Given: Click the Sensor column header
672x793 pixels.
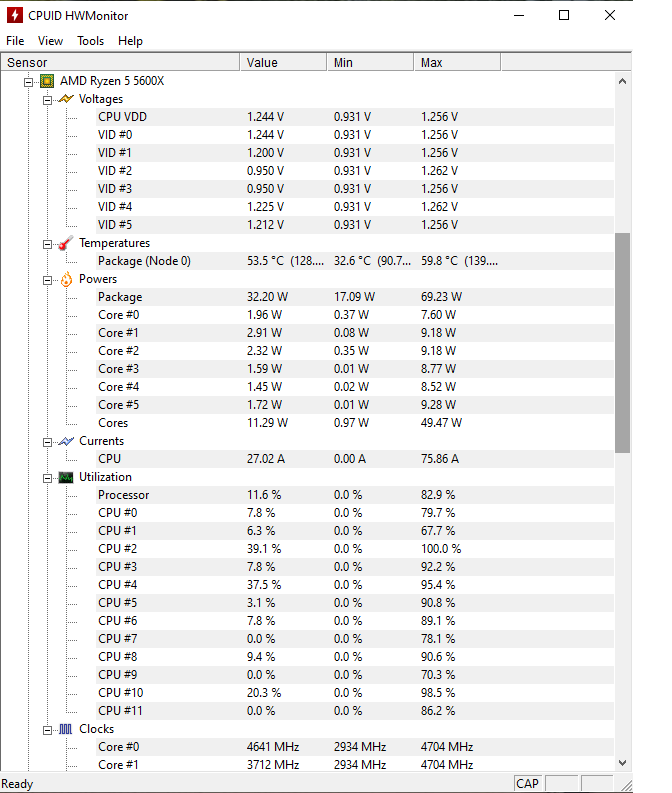Looking at the screenshot, I should [x=120, y=63].
